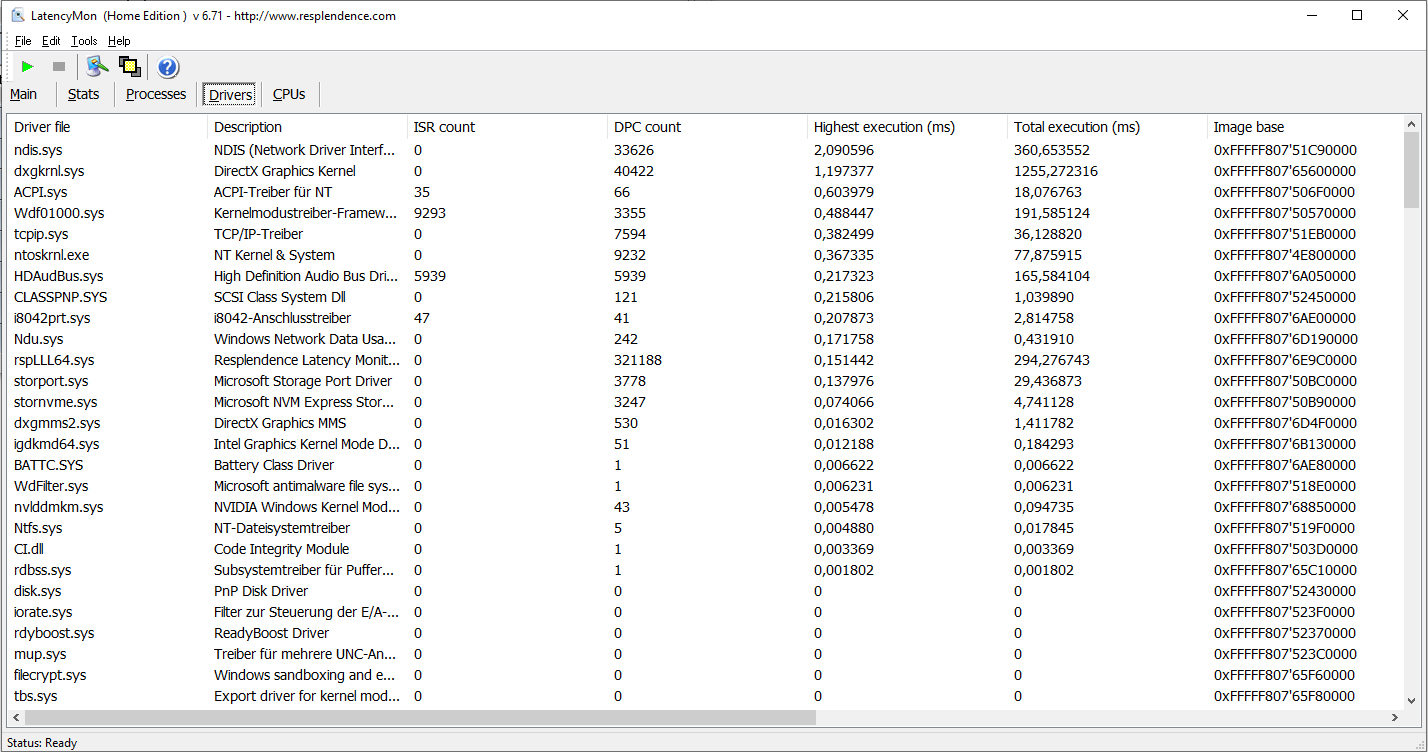The width and height of the screenshot is (1428, 752).
Task: Click the yellow overlapping windows toolbar icon
Action: tap(129, 67)
